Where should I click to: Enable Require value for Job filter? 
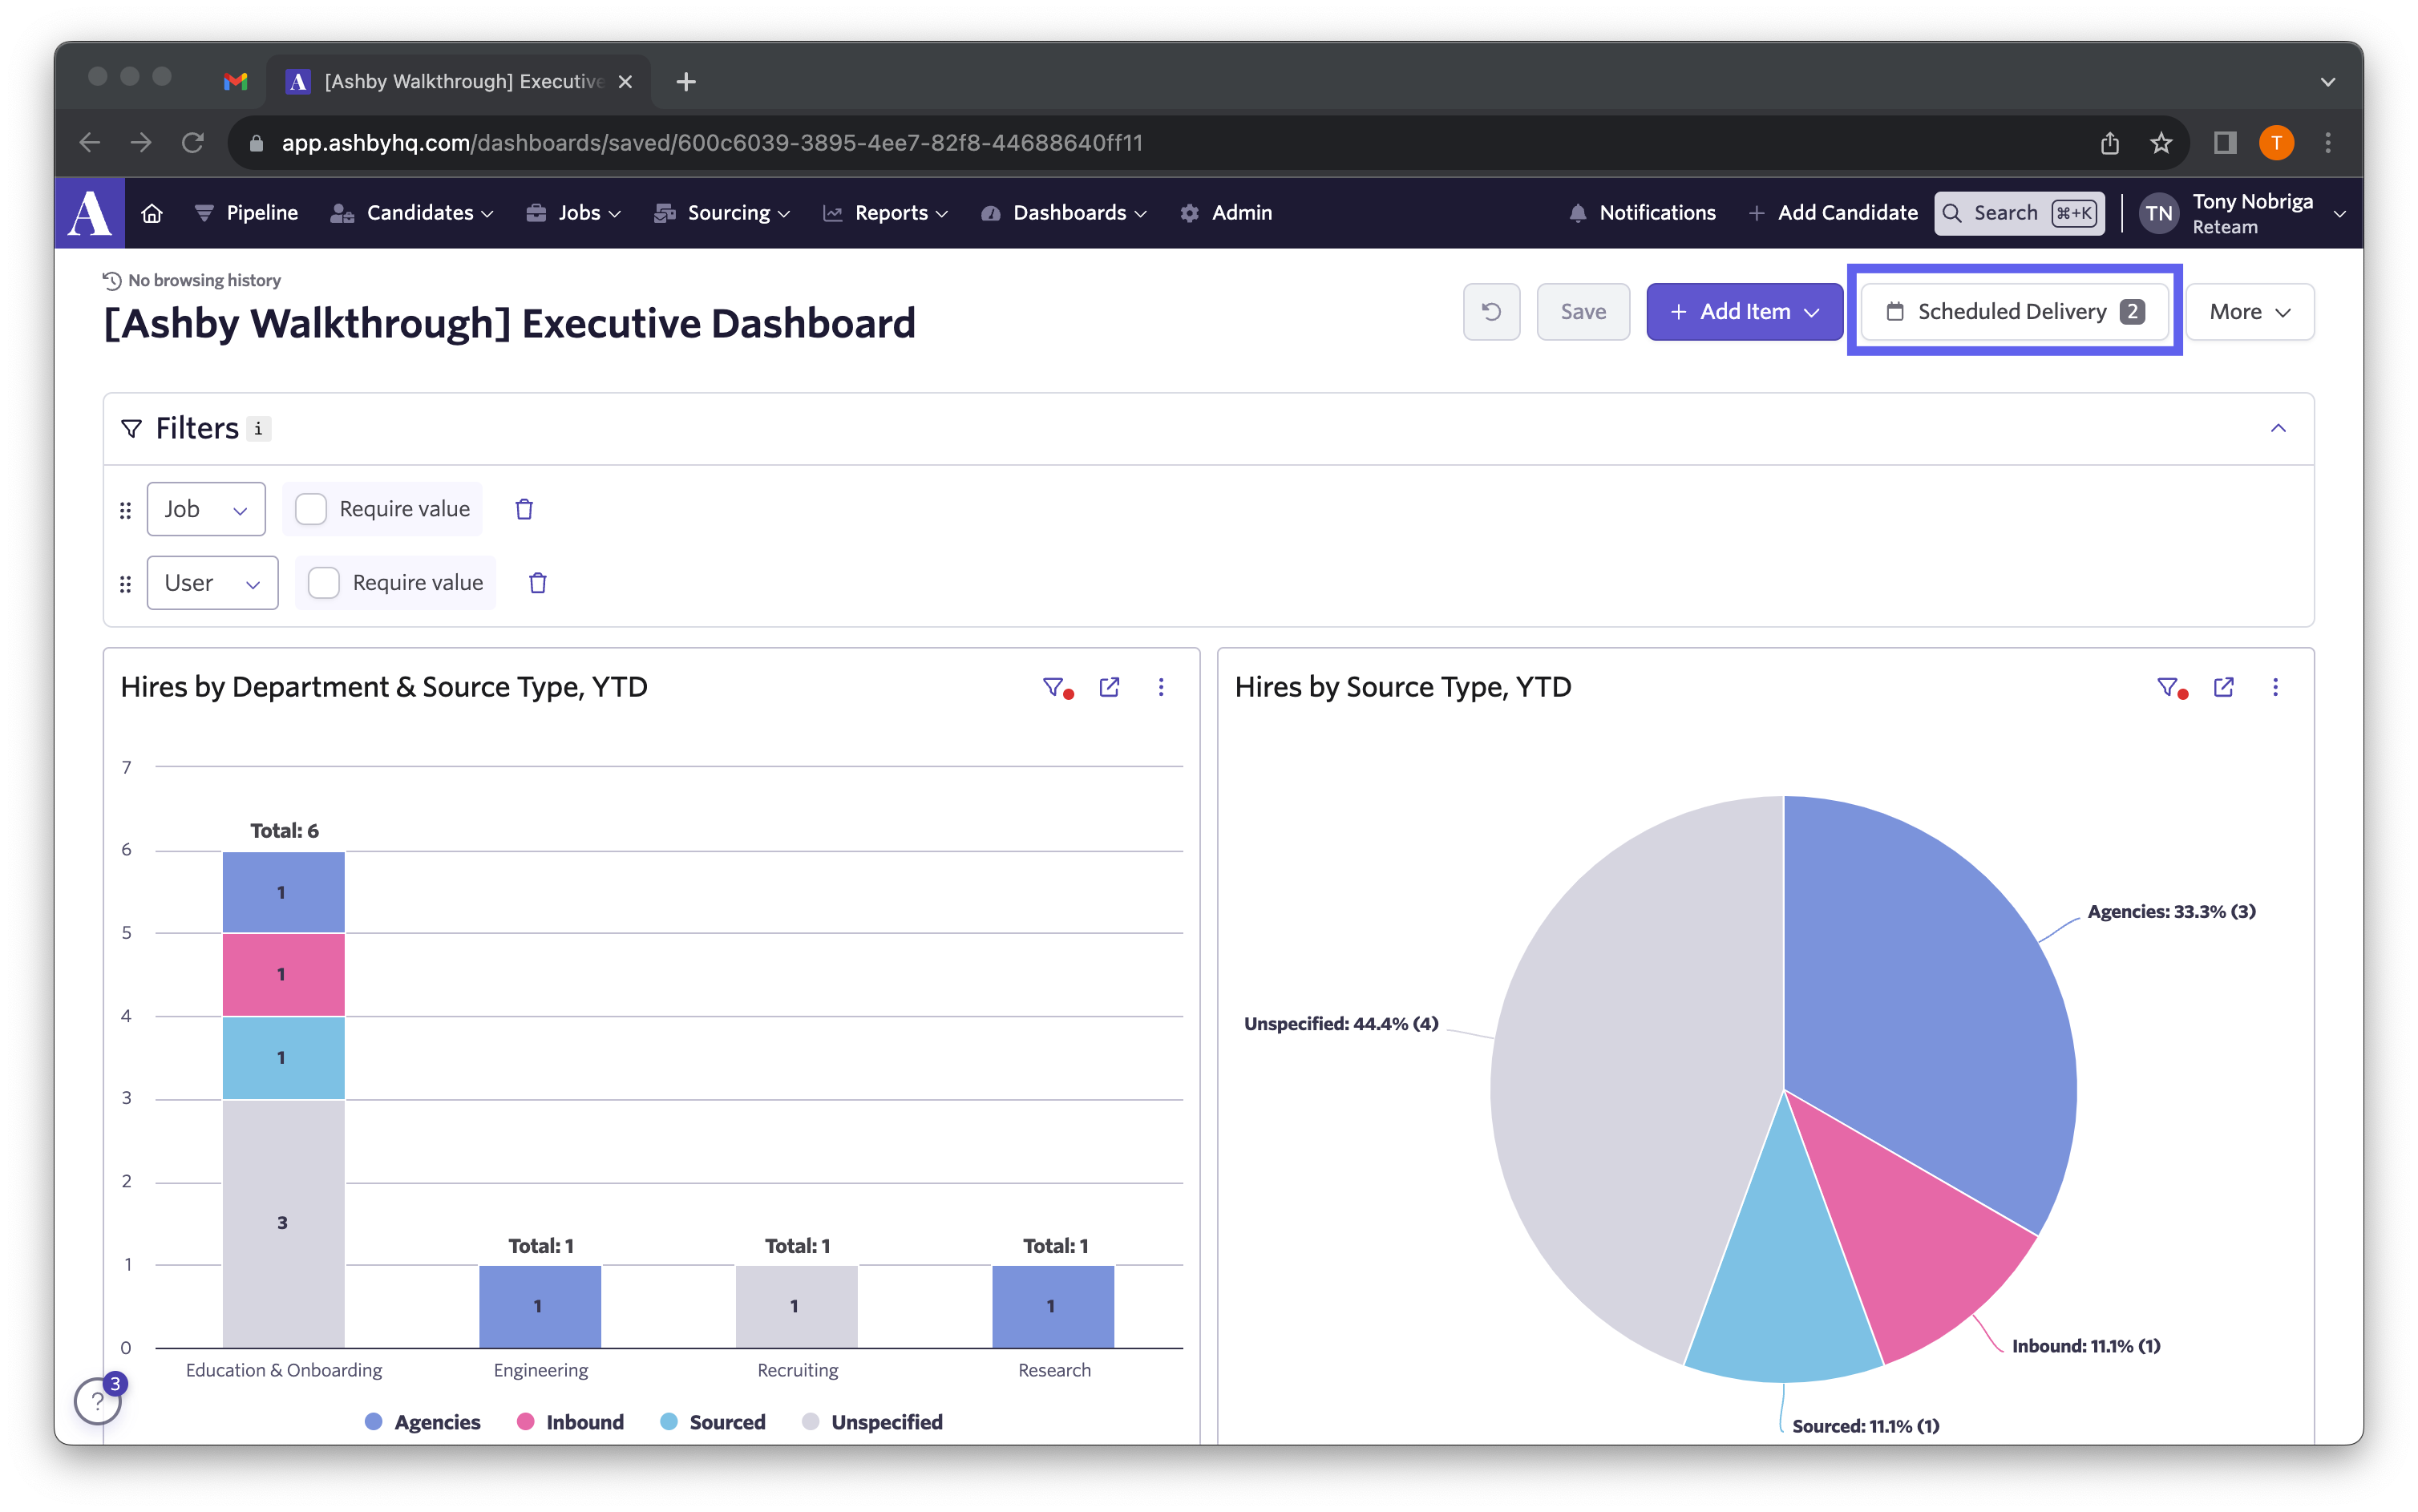tap(311, 509)
